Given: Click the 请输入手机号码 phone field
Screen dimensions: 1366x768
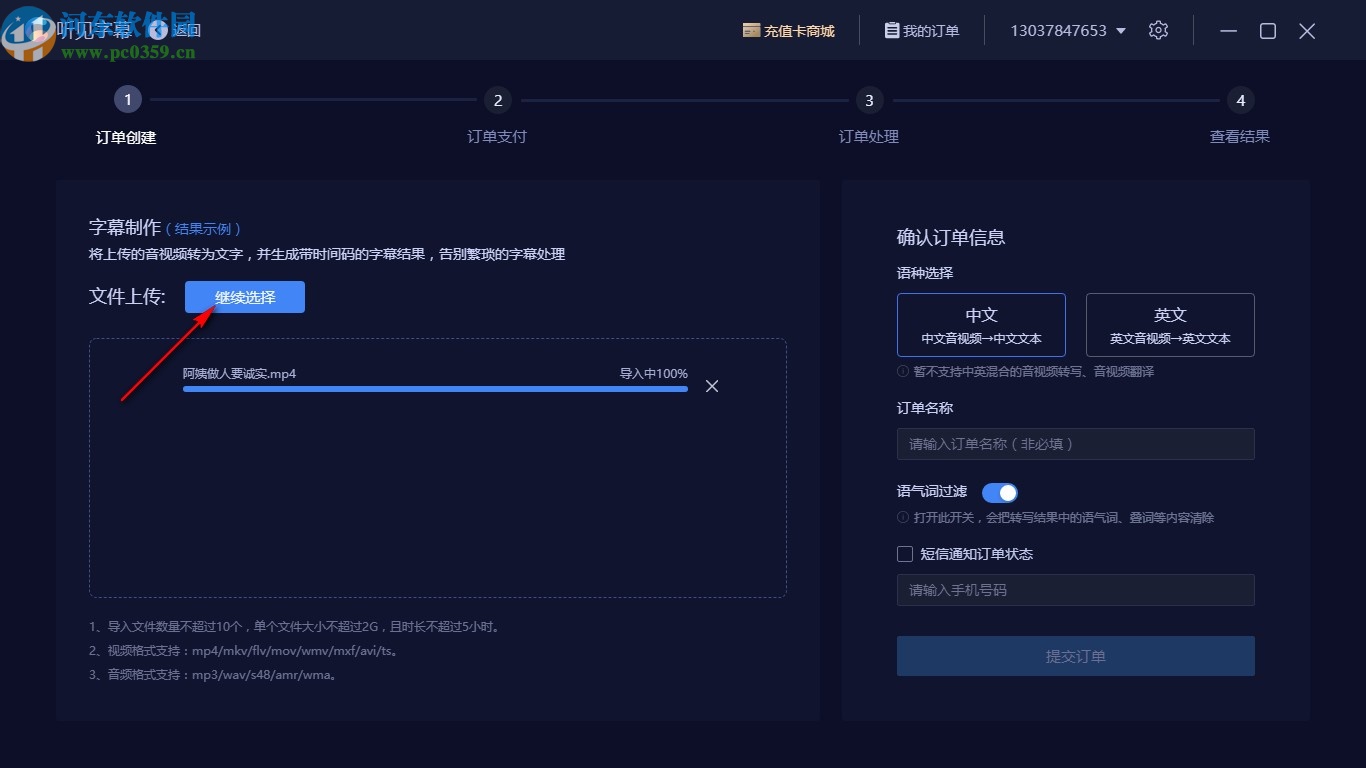Looking at the screenshot, I should click(1076, 590).
